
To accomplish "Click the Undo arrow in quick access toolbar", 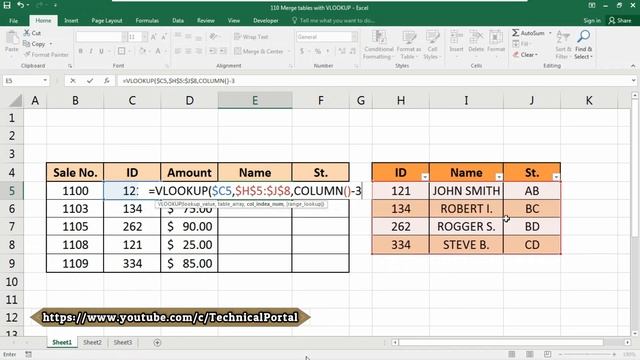I will click(20, 6).
